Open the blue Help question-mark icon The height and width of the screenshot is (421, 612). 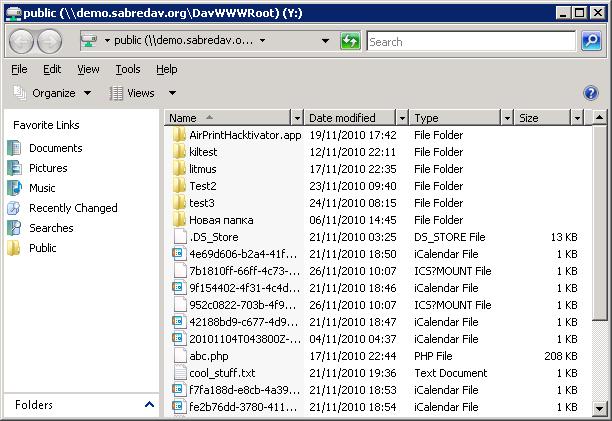click(x=591, y=93)
